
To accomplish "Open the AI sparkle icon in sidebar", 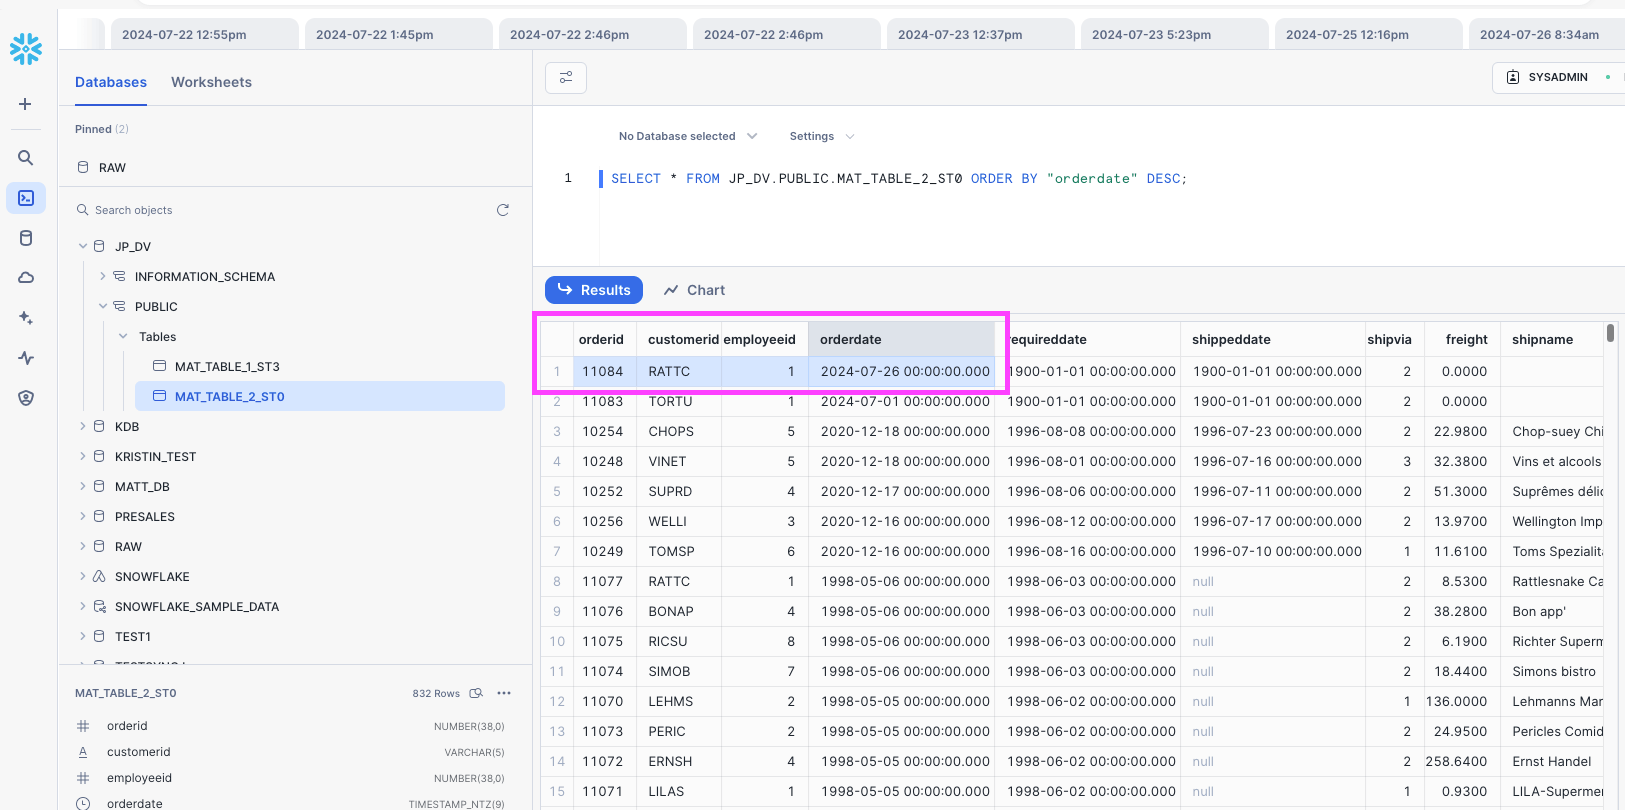I will tap(26, 318).
